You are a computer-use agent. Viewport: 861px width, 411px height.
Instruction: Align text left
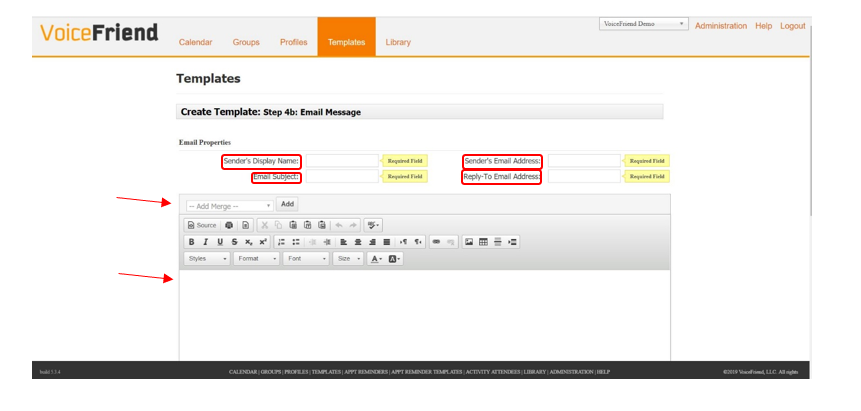click(344, 242)
